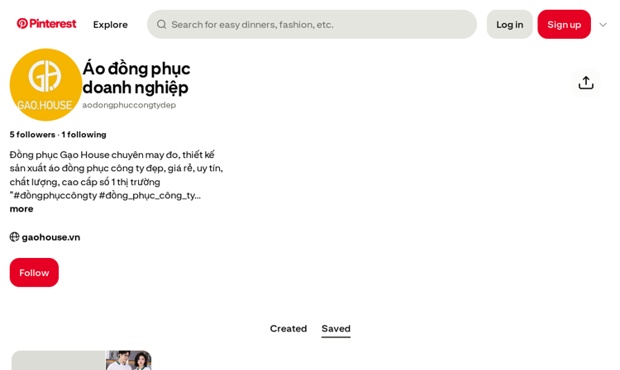Follow the Áo đồng phục profile

tap(34, 273)
